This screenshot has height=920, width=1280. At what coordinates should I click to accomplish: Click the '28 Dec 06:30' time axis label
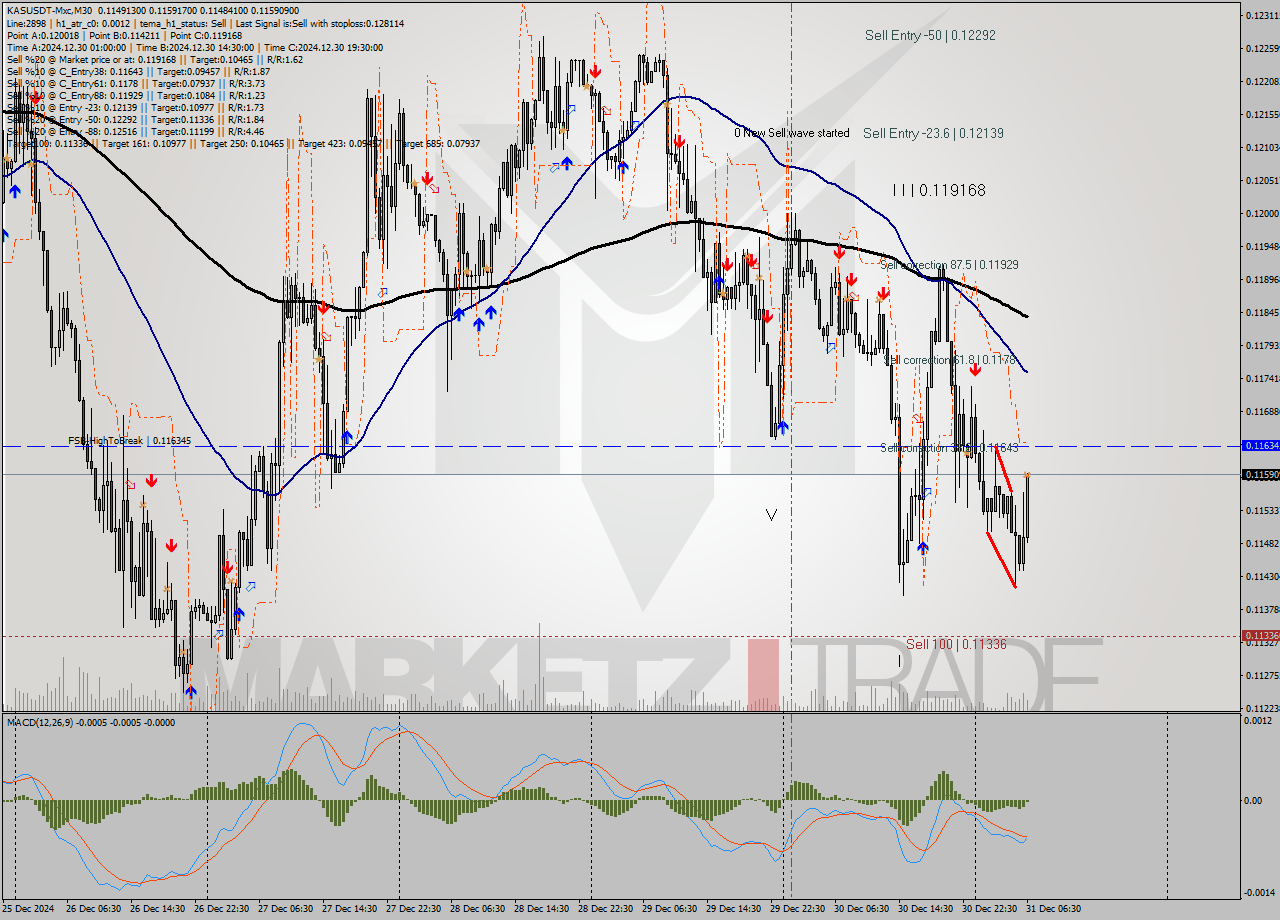pos(478,908)
